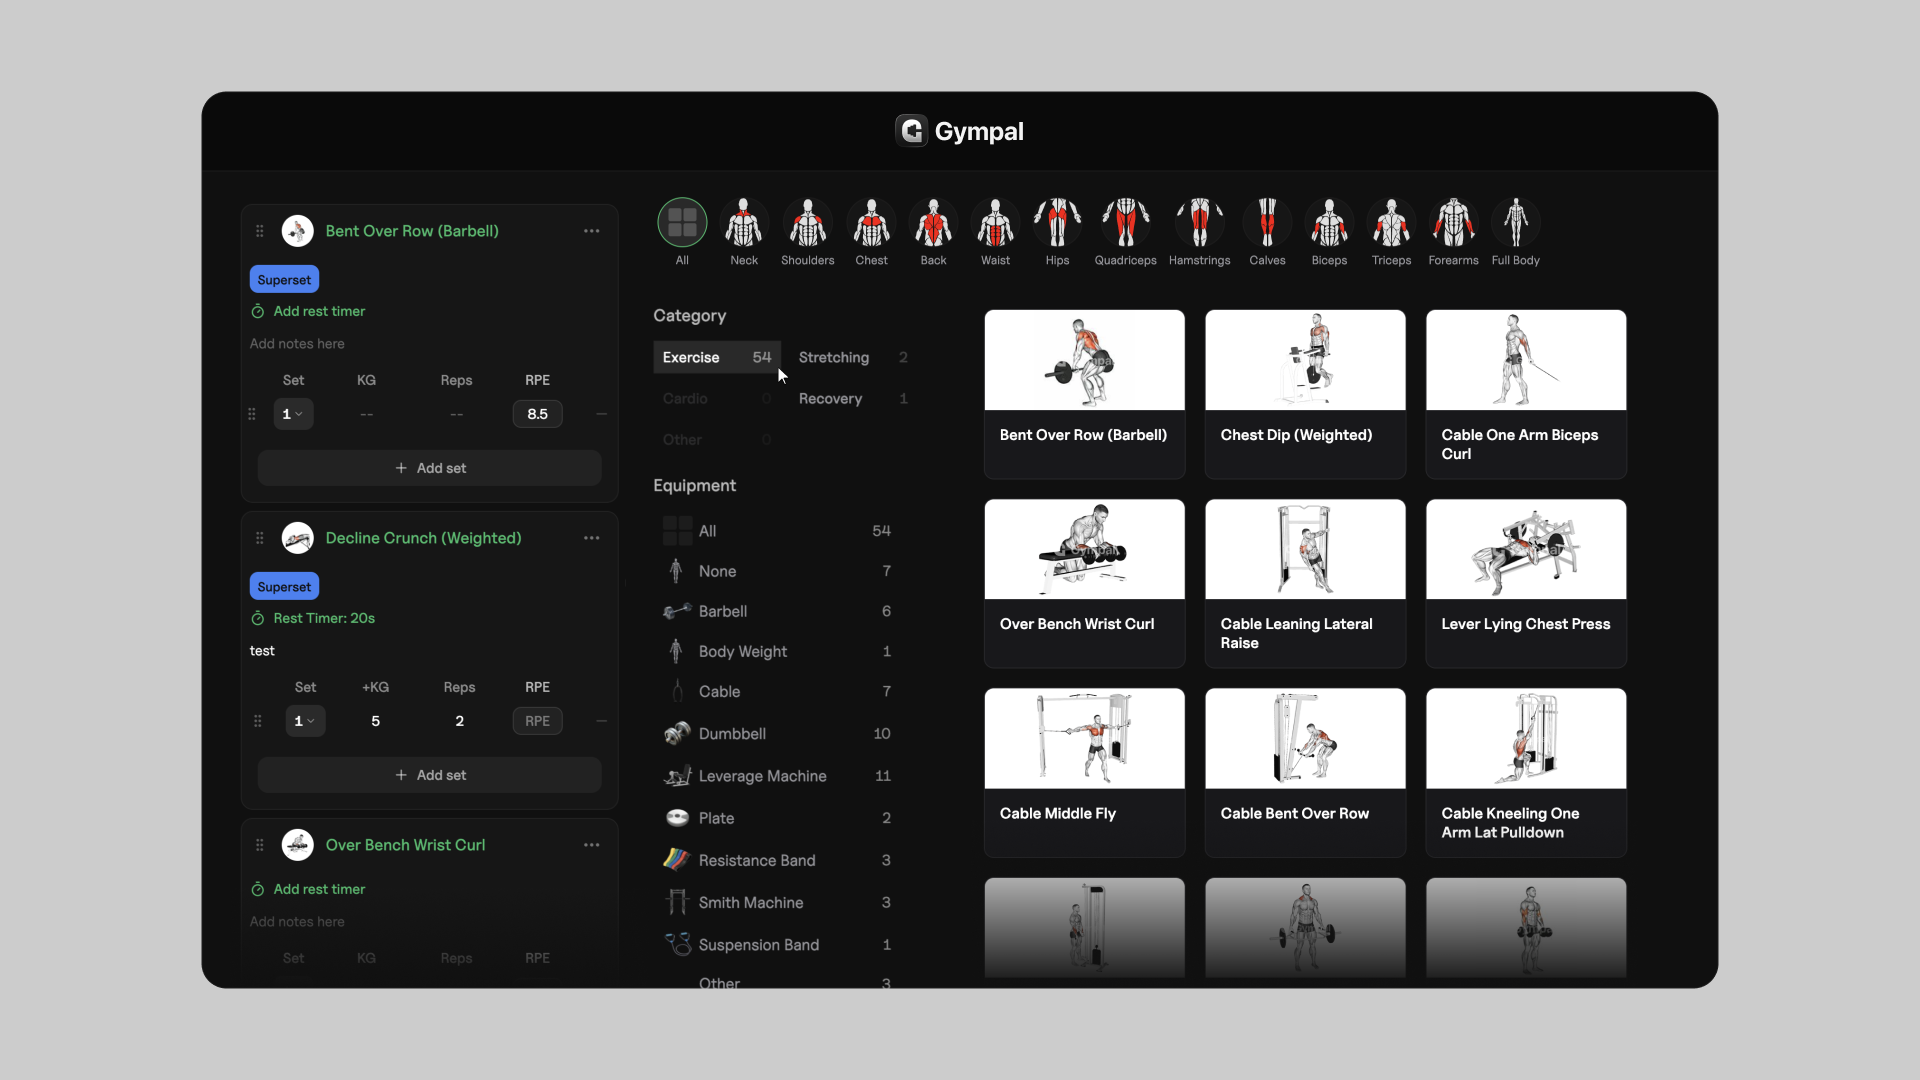Remove set 1 of Decline Crunch

tap(601, 721)
